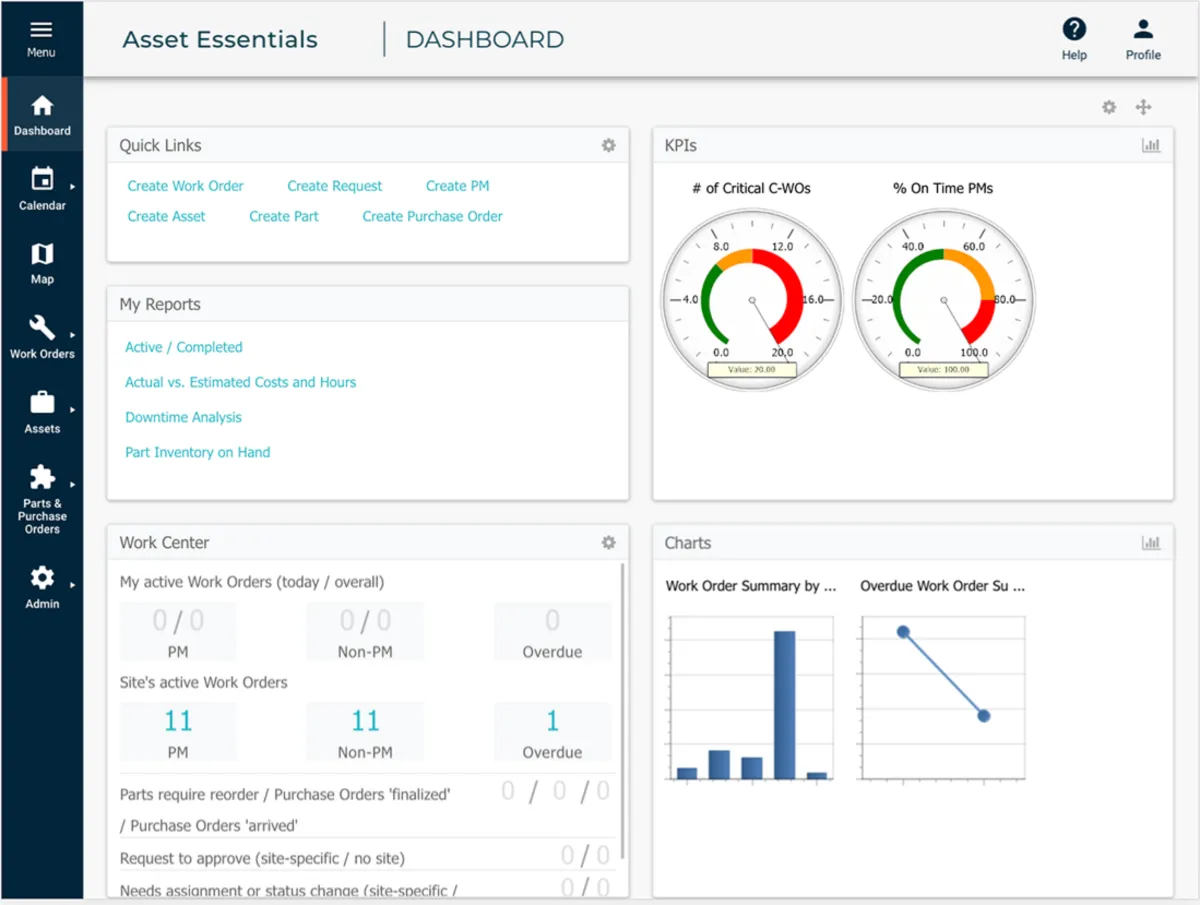This screenshot has height=905, width=1200.
Task: Click my active Overdue count 0
Action: 552,621
